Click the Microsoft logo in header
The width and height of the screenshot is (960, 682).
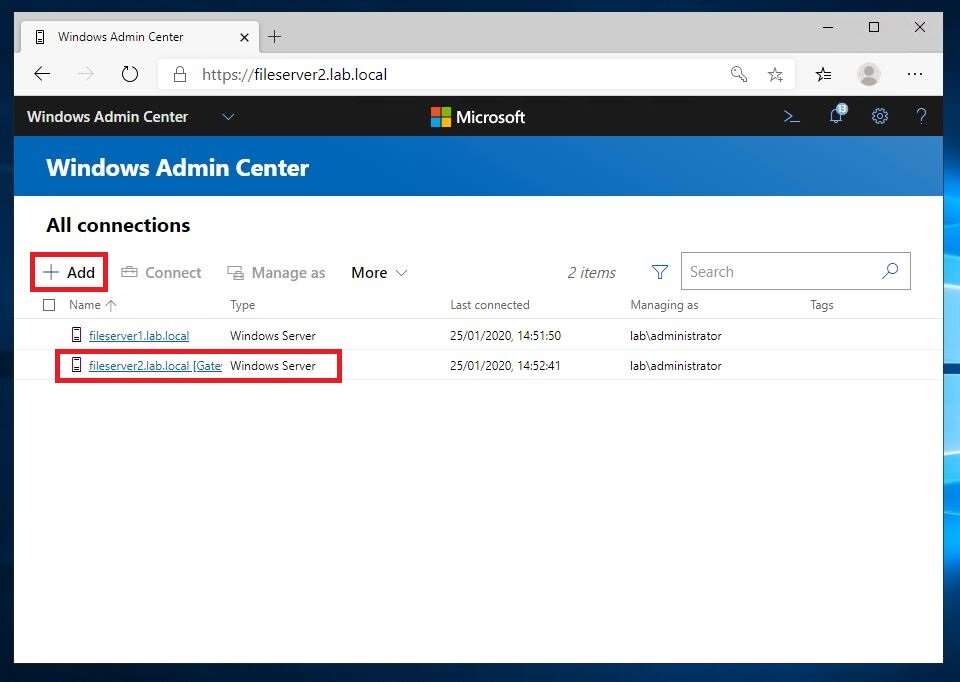coord(478,116)
